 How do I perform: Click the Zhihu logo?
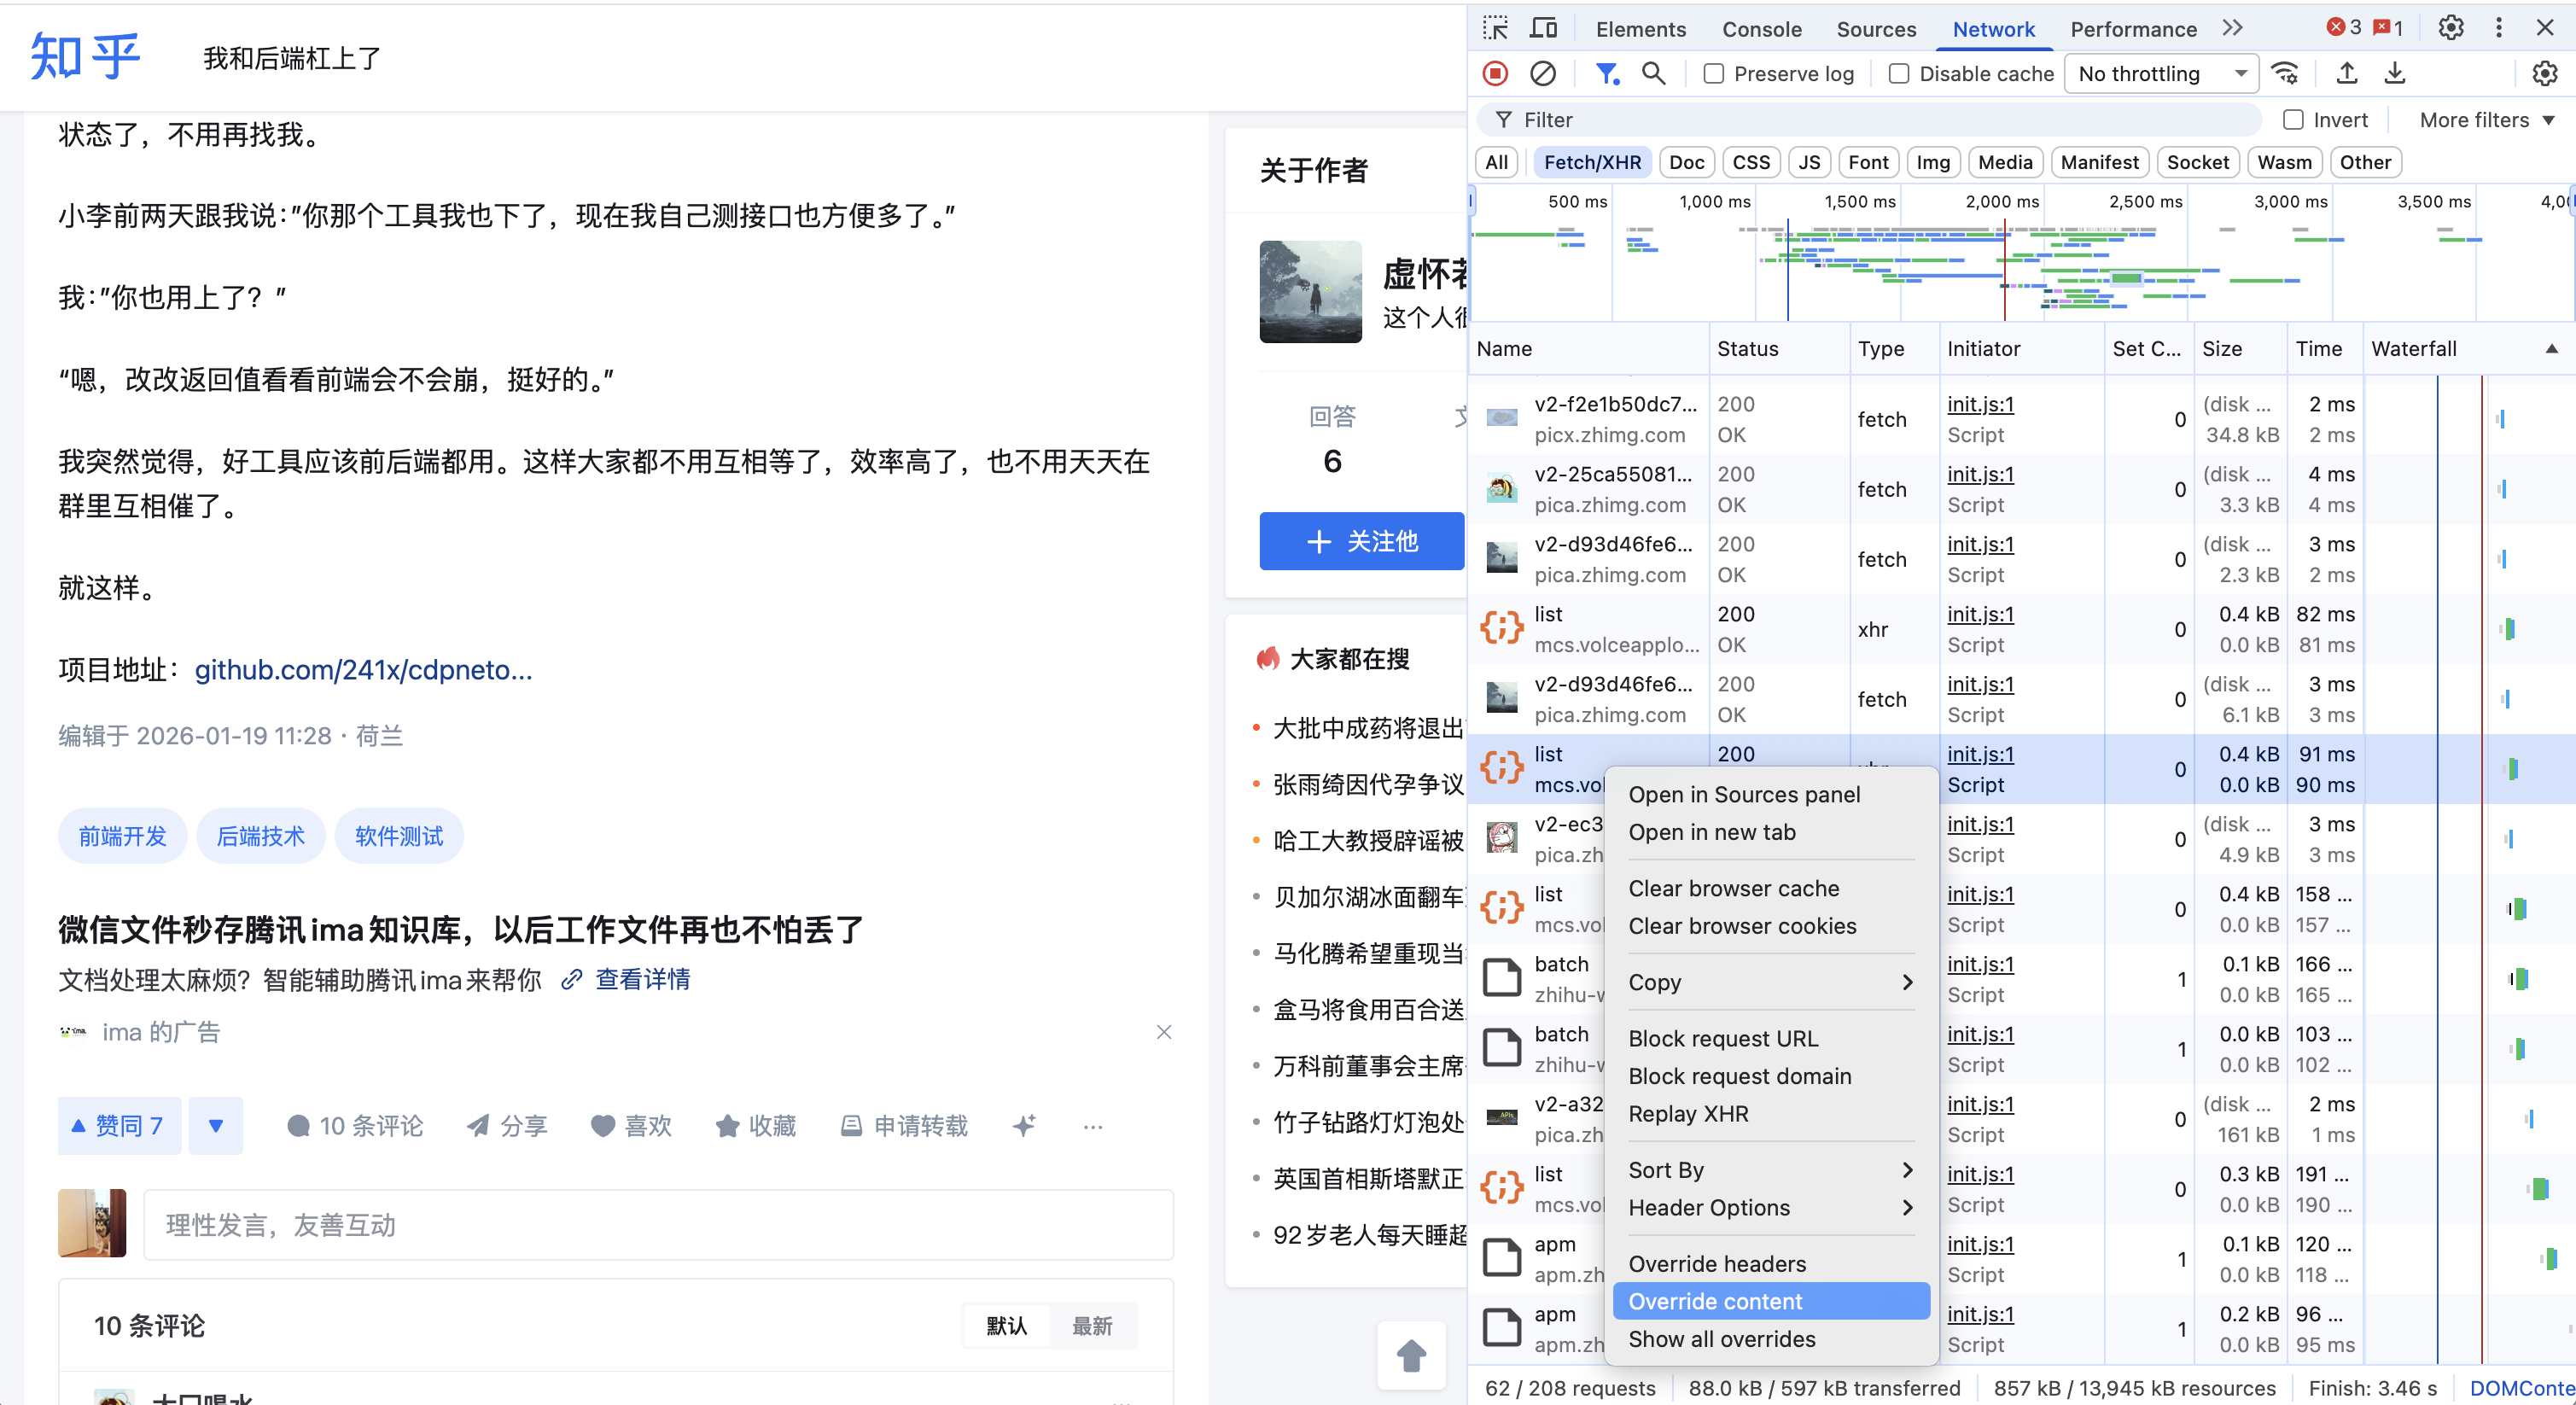(x=85, y=56)
